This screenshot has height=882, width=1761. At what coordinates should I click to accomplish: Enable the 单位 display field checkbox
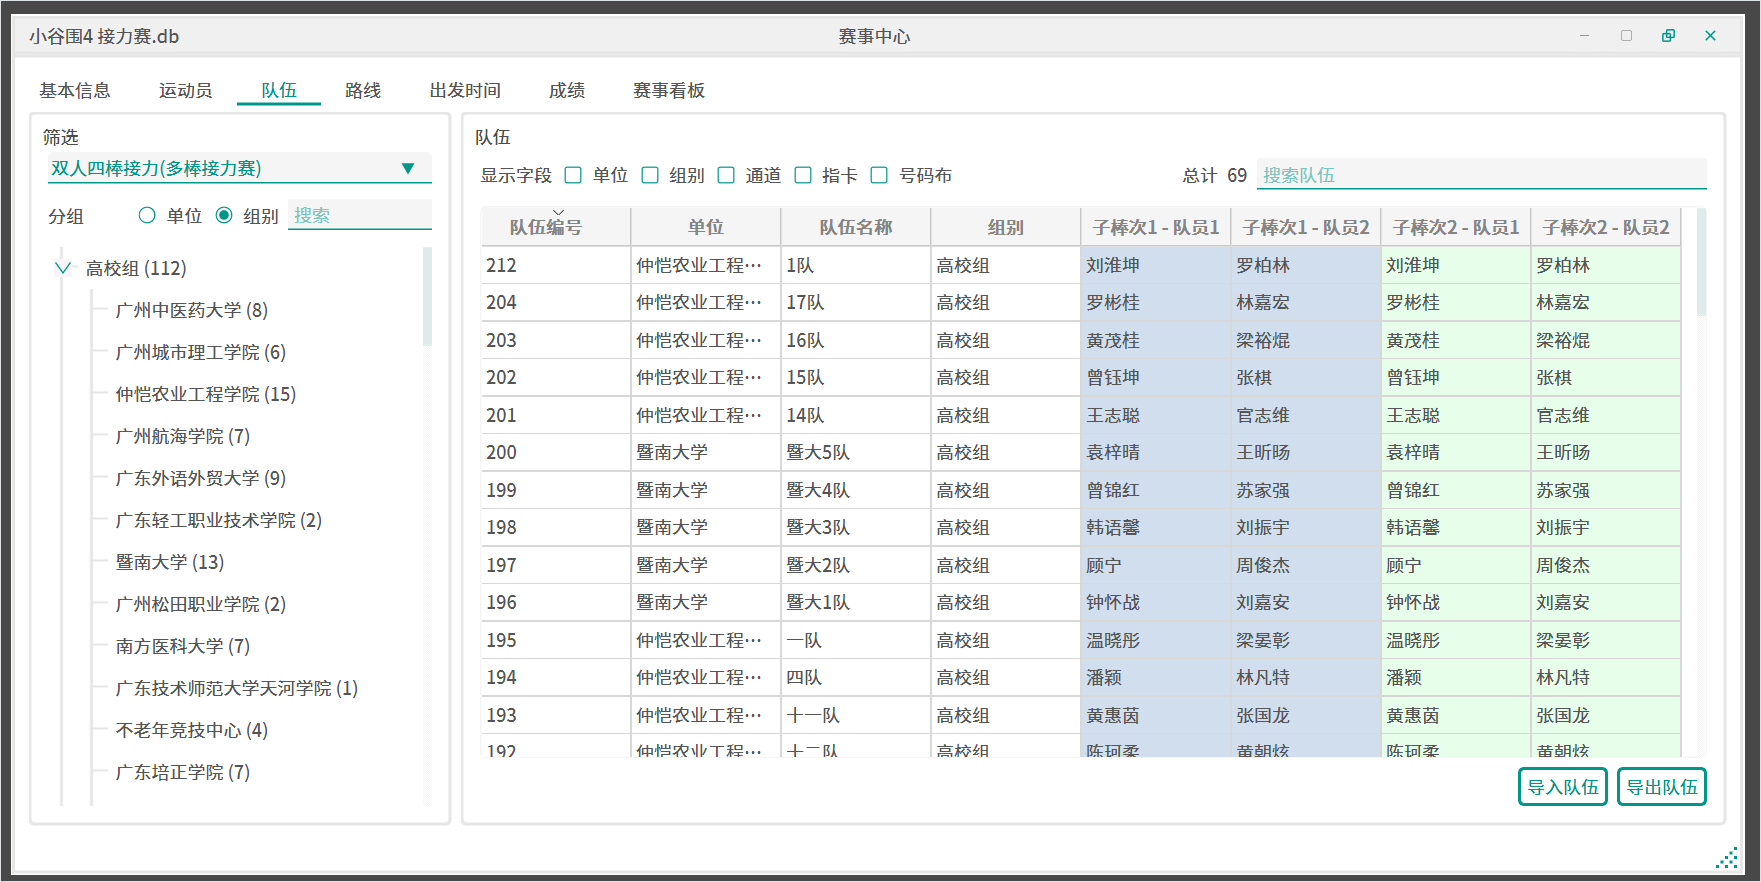tap(573, 176)
